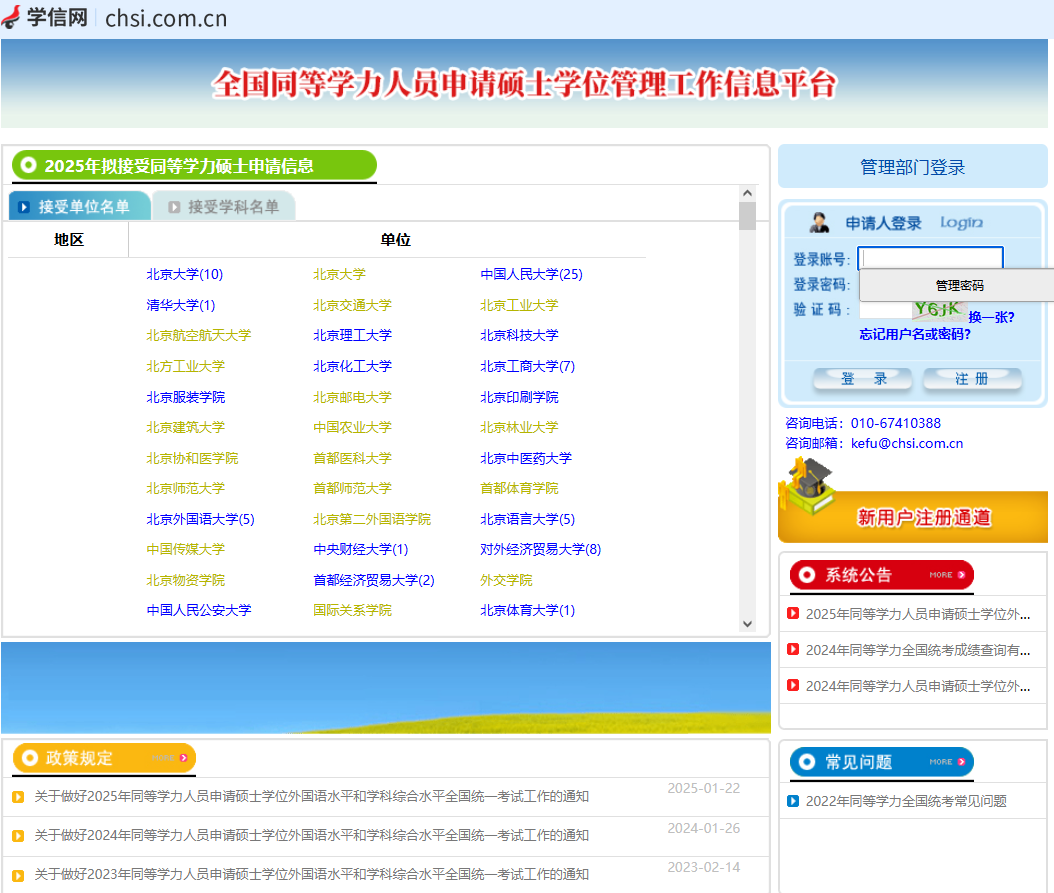Open 对外经济贸易大学(8) link
1054x893 pixels.
pos(540,549)
